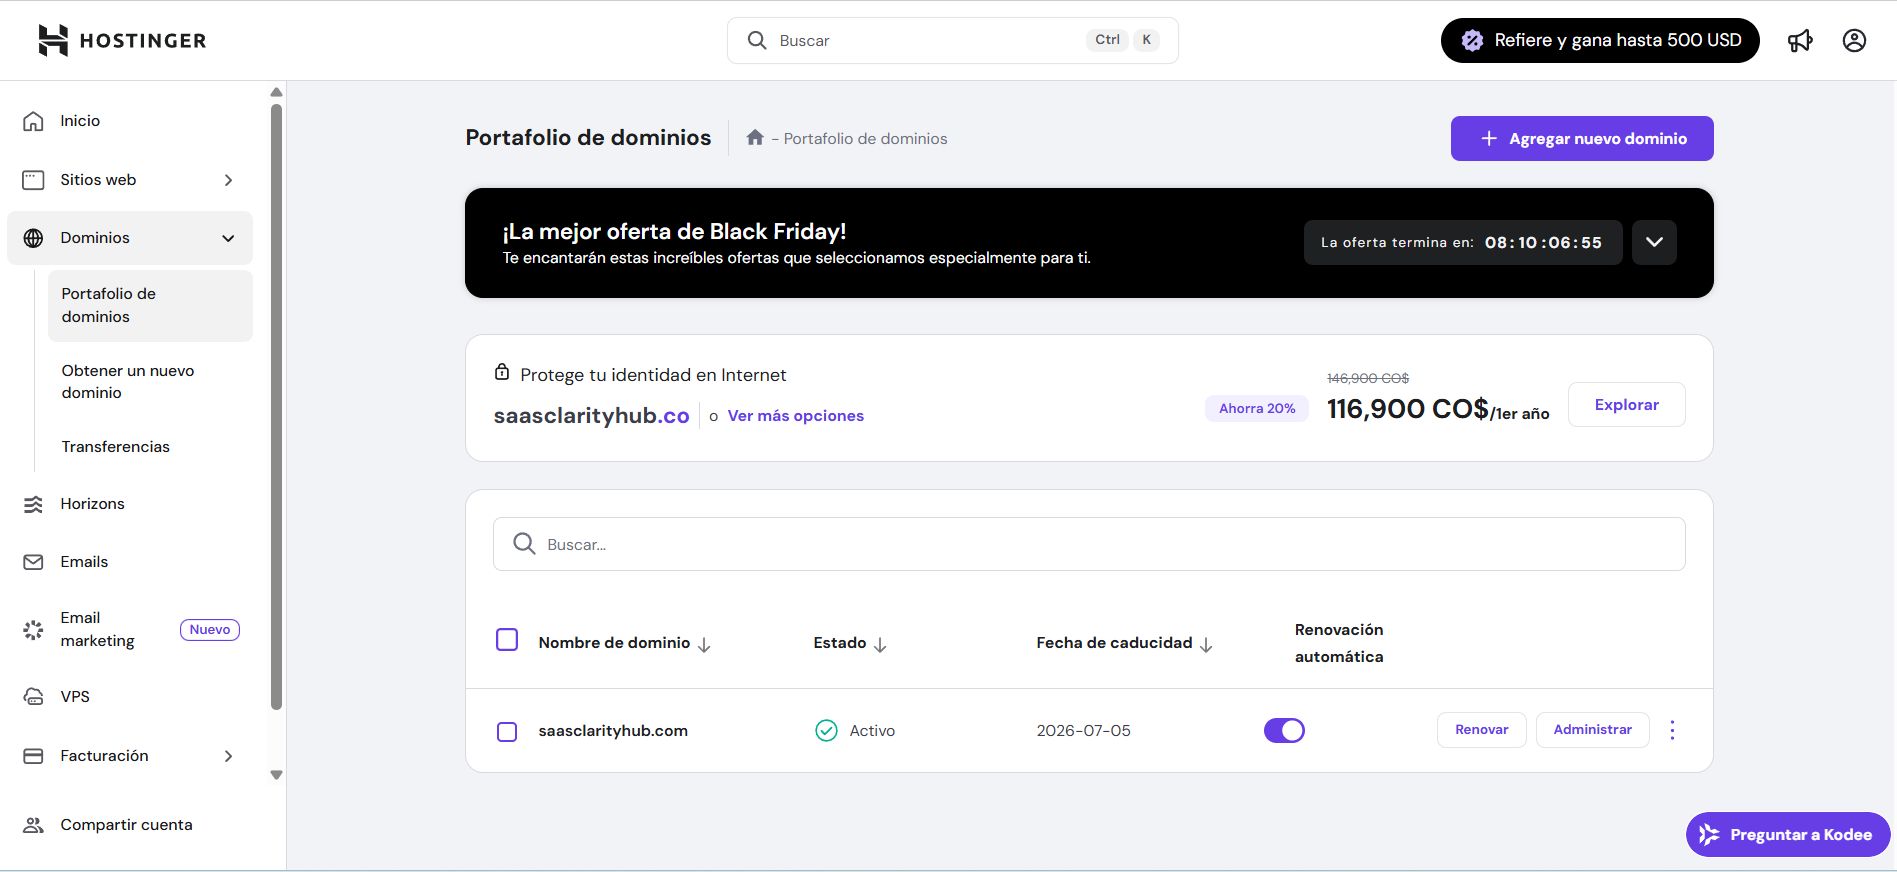Click the Facturación card icon

pos(33,756)
